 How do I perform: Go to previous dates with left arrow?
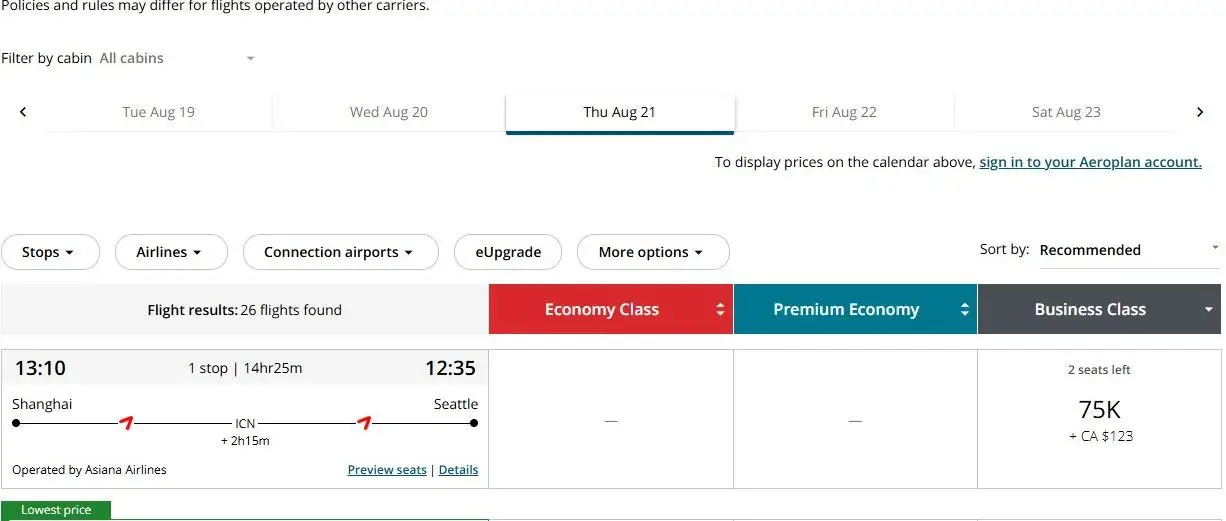point(23,112)
